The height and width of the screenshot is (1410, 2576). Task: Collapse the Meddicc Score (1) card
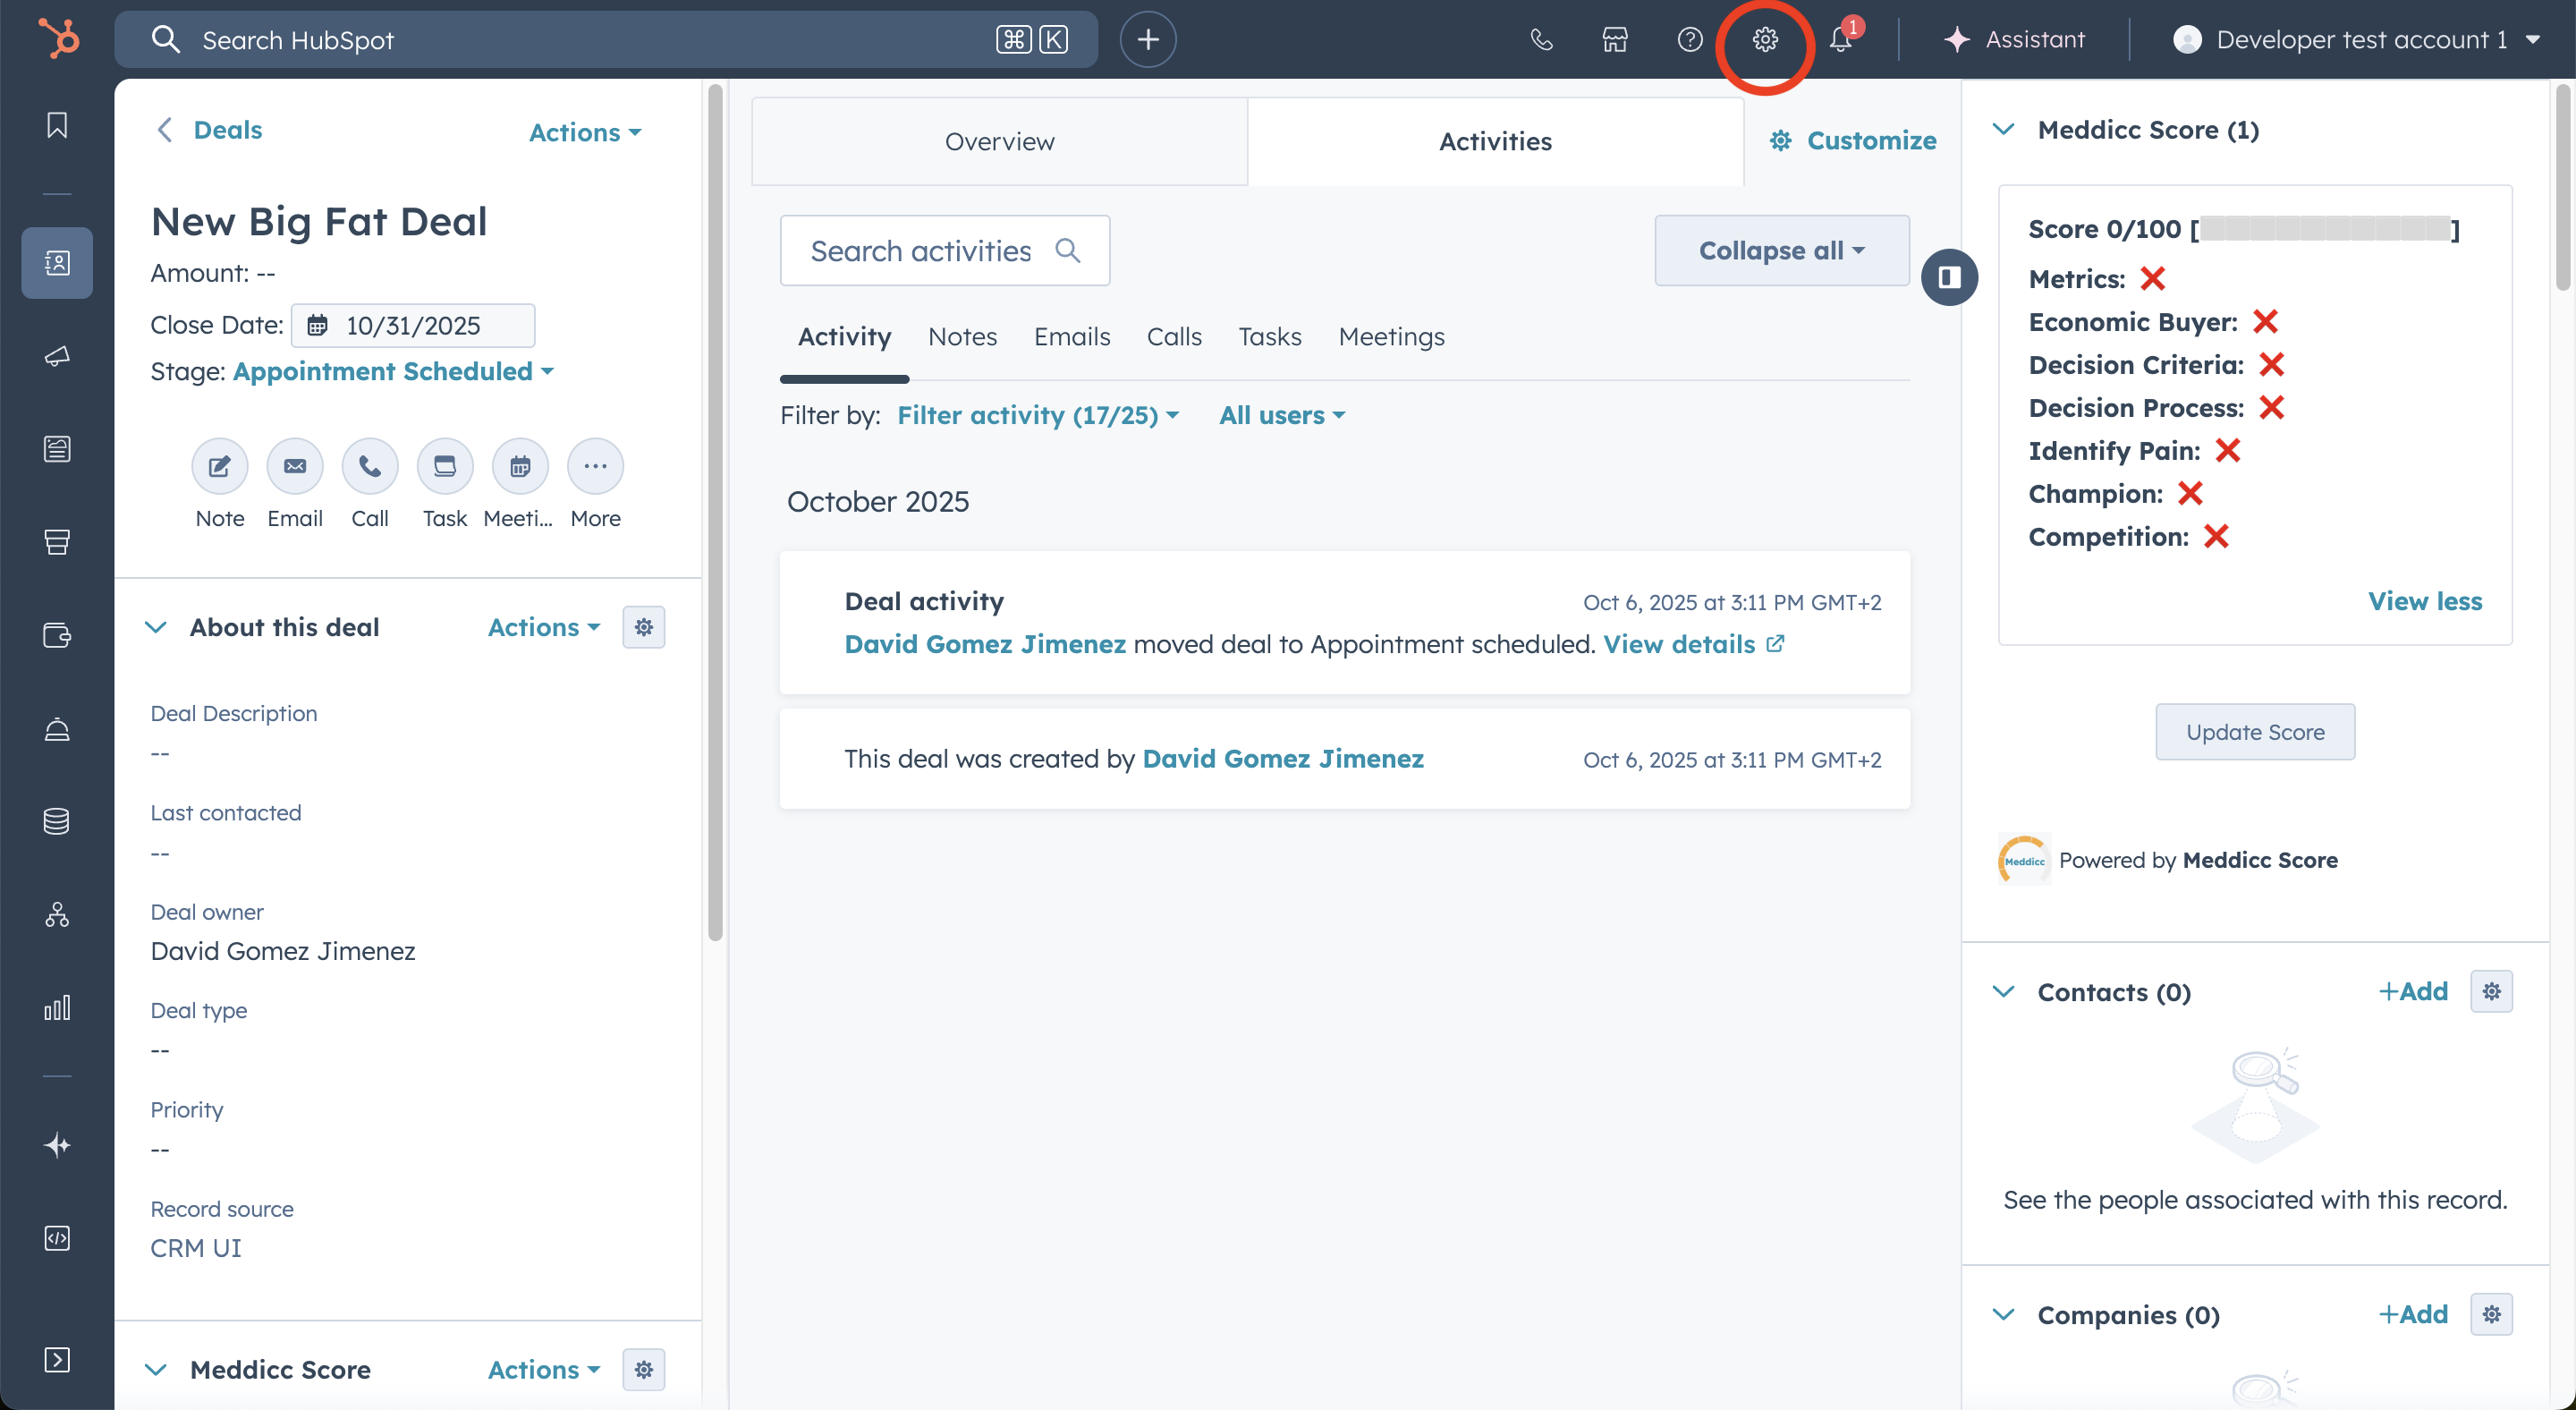click(x=2003, y=130)
